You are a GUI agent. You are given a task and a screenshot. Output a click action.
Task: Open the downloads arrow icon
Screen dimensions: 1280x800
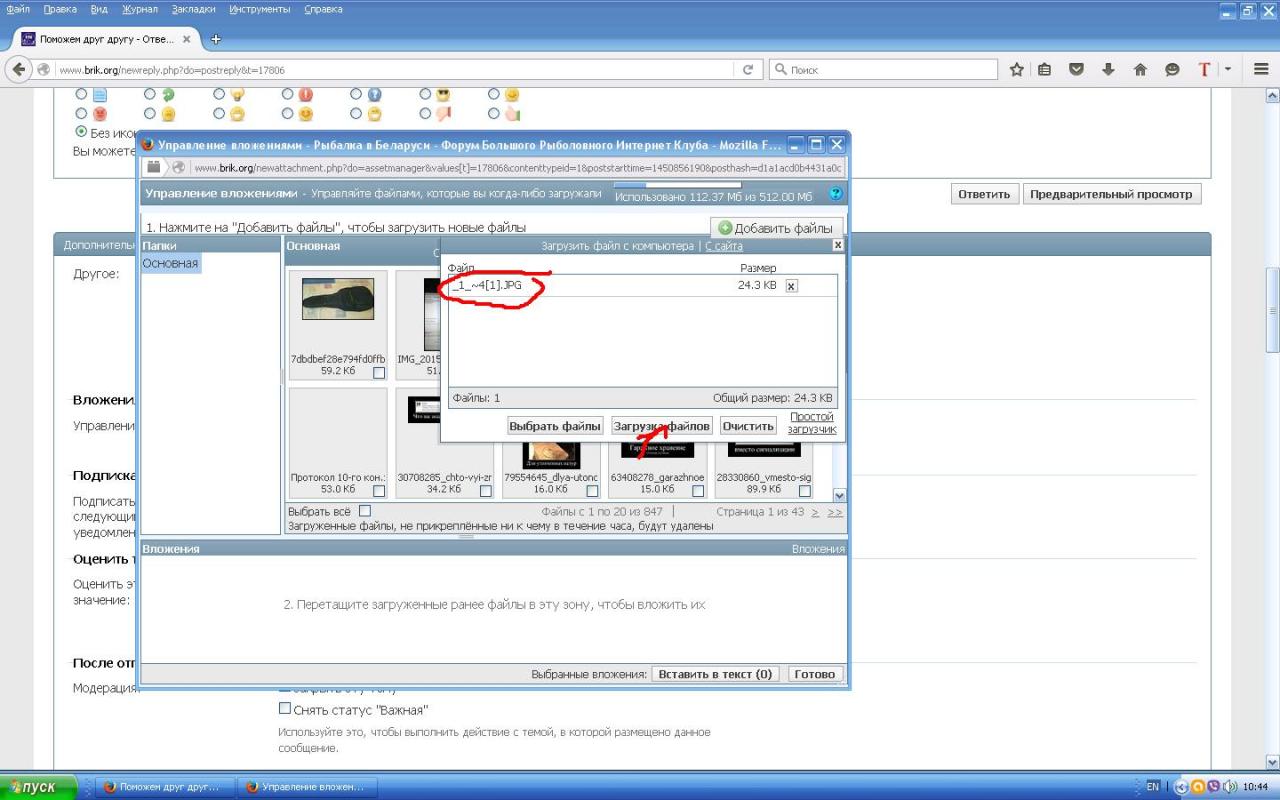click(1108, 70)
